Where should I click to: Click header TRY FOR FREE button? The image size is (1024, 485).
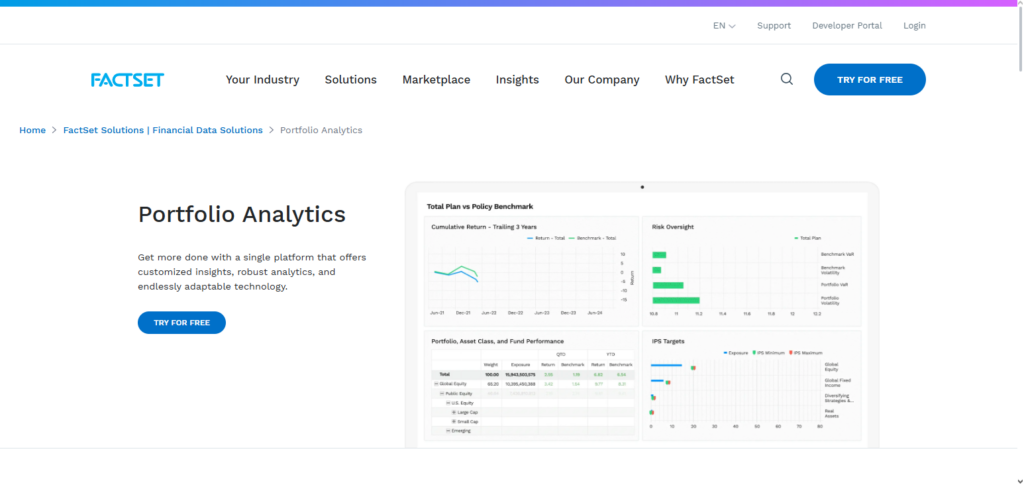pos(870,80)
